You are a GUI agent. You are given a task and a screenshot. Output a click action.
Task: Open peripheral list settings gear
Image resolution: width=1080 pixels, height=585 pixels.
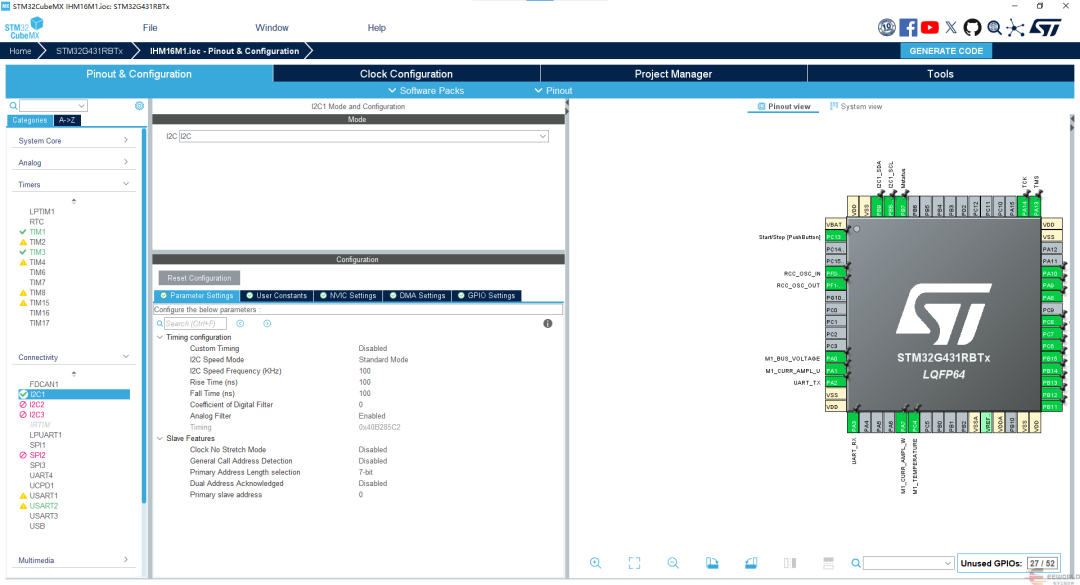click(x=139, y=105)
